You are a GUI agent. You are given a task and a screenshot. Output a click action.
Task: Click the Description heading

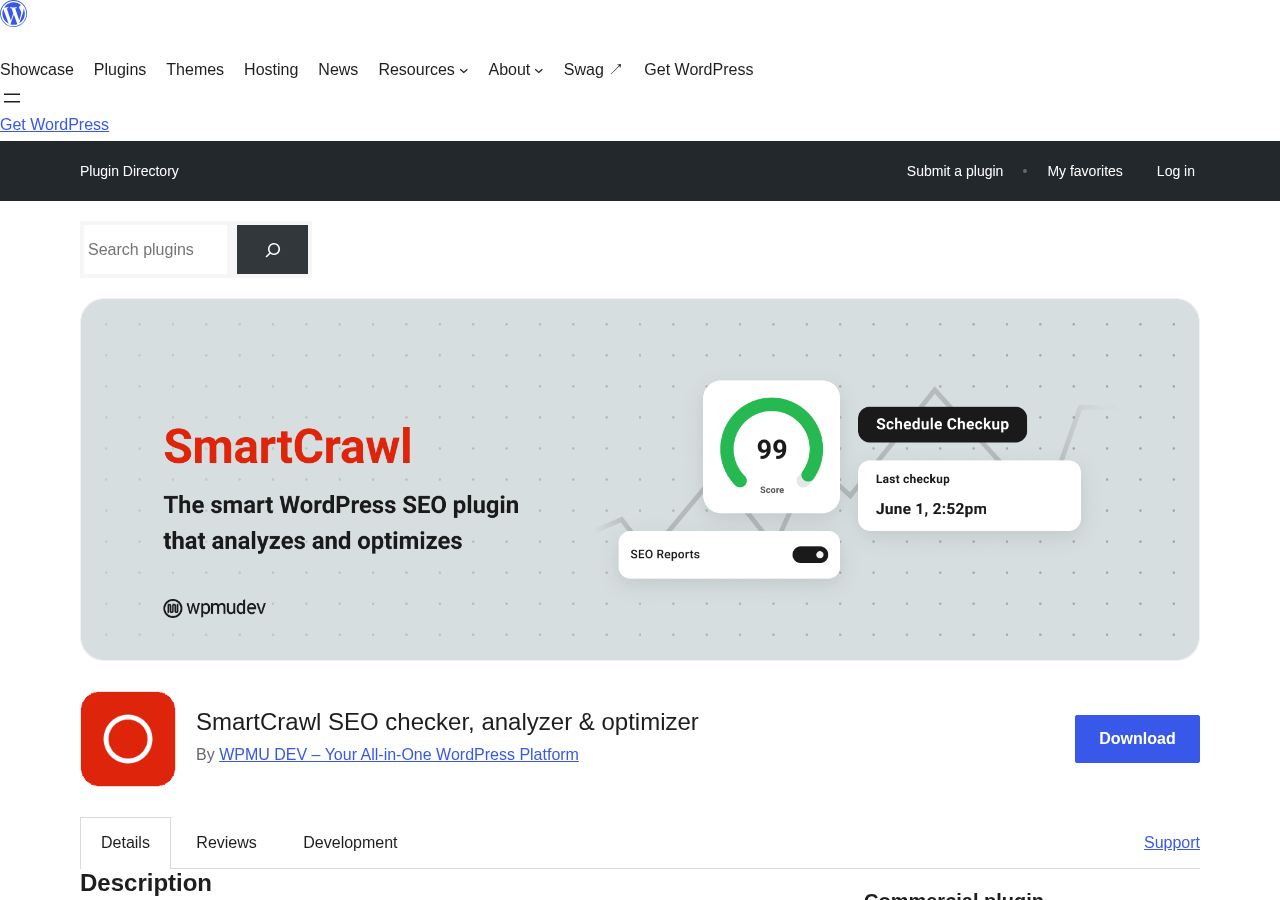pyautogui.click(x=146, y=883)
